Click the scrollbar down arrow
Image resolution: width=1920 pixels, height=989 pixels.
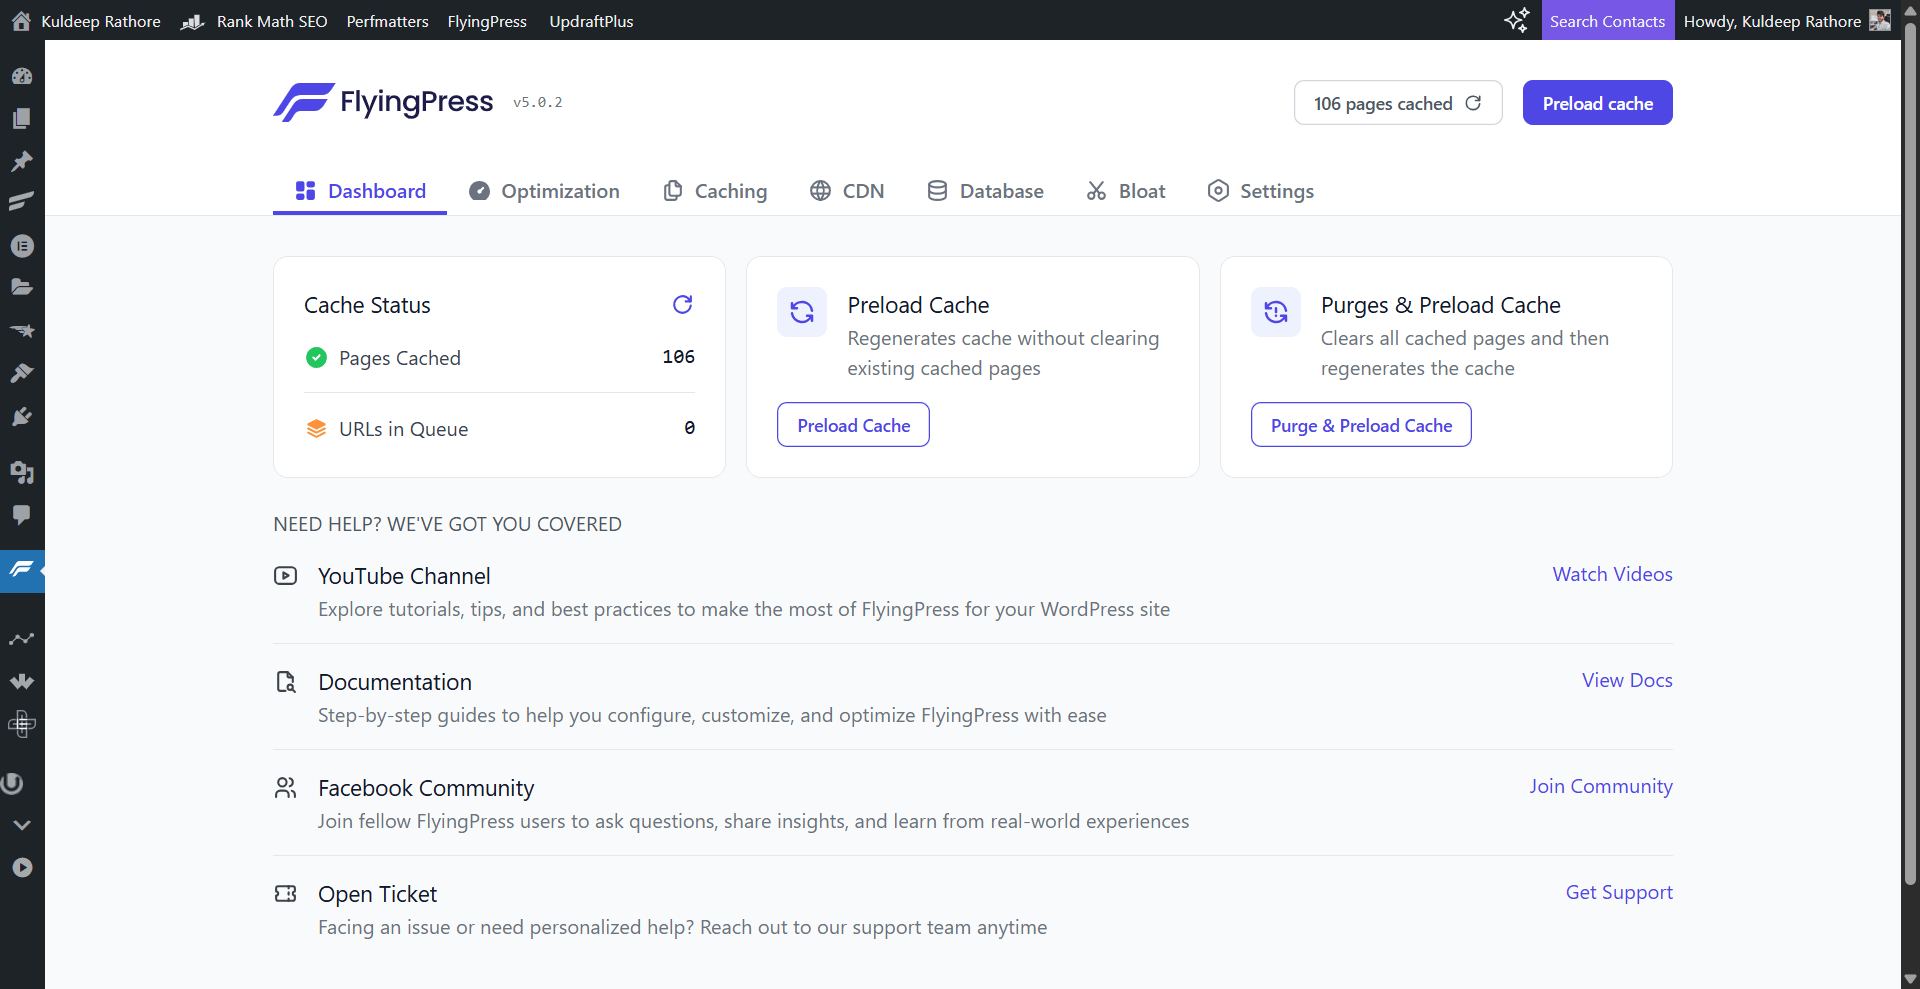[1910, 979]
